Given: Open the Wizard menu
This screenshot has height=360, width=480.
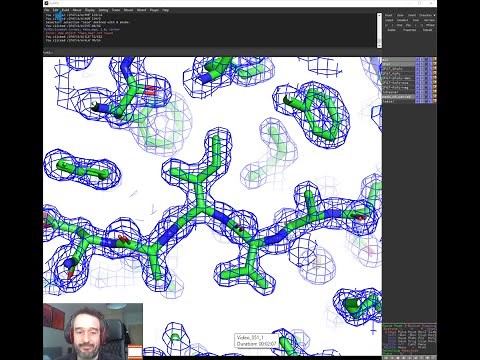Looking at the screenshot, I should tap(141, 10).
